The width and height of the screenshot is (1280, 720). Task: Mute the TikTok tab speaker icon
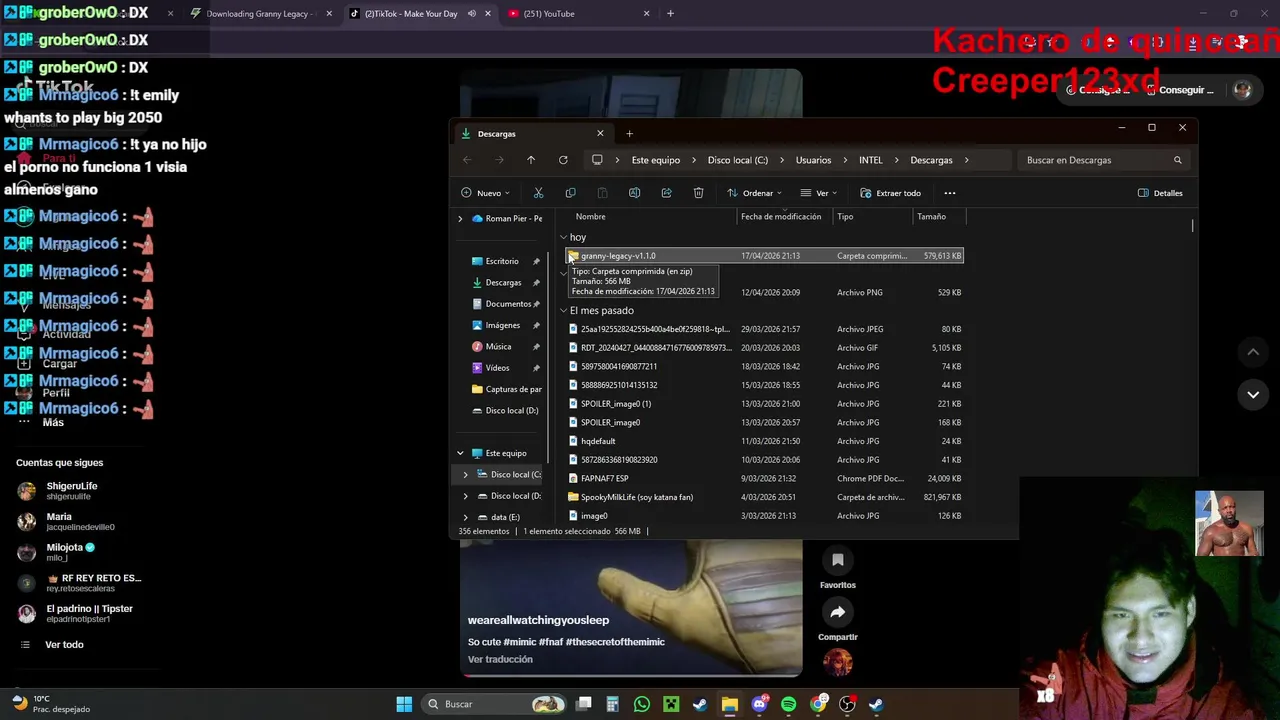(x=471, y=14)
